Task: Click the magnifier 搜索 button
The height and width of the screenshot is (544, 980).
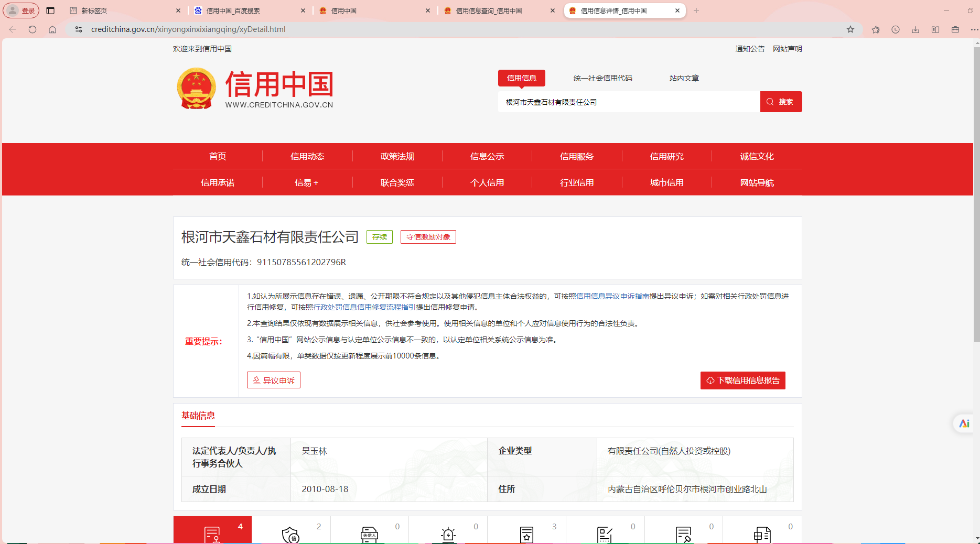Action: pyautogui.click(x=781, y=102)
